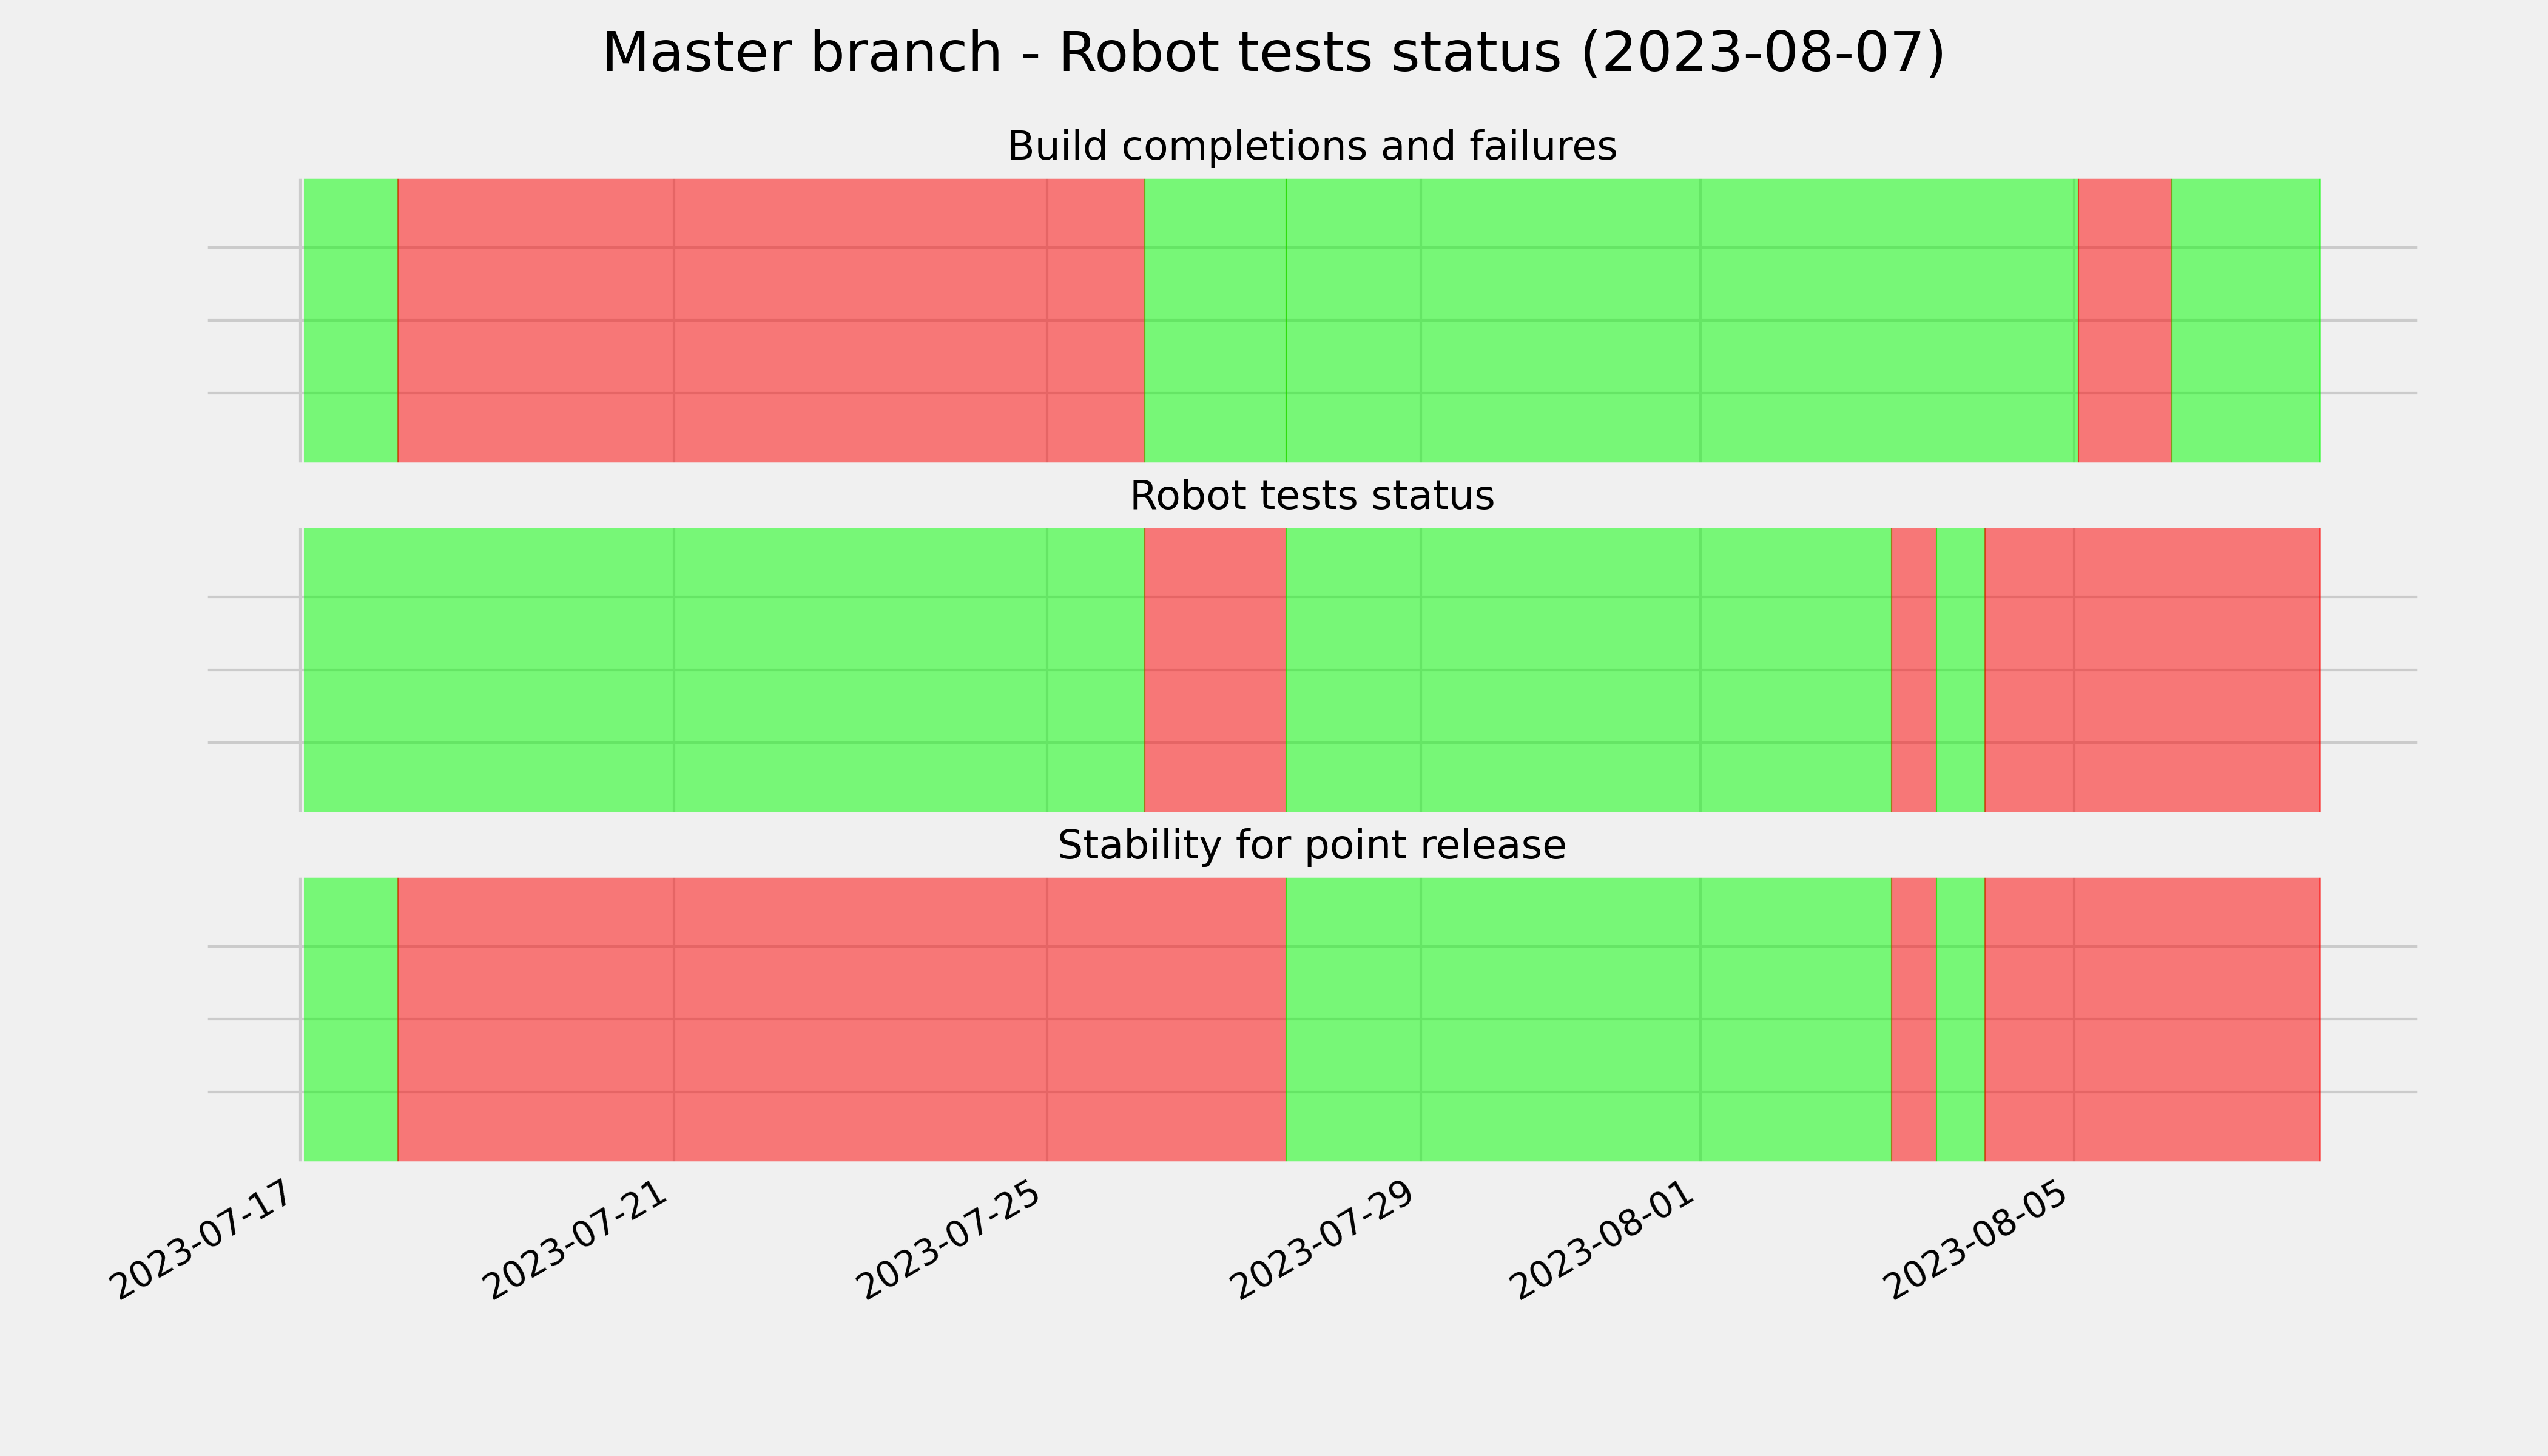Click the Robot tests status subplot title
The height and width of the screenshot is (1456, 2548).
pos(1311,496)
